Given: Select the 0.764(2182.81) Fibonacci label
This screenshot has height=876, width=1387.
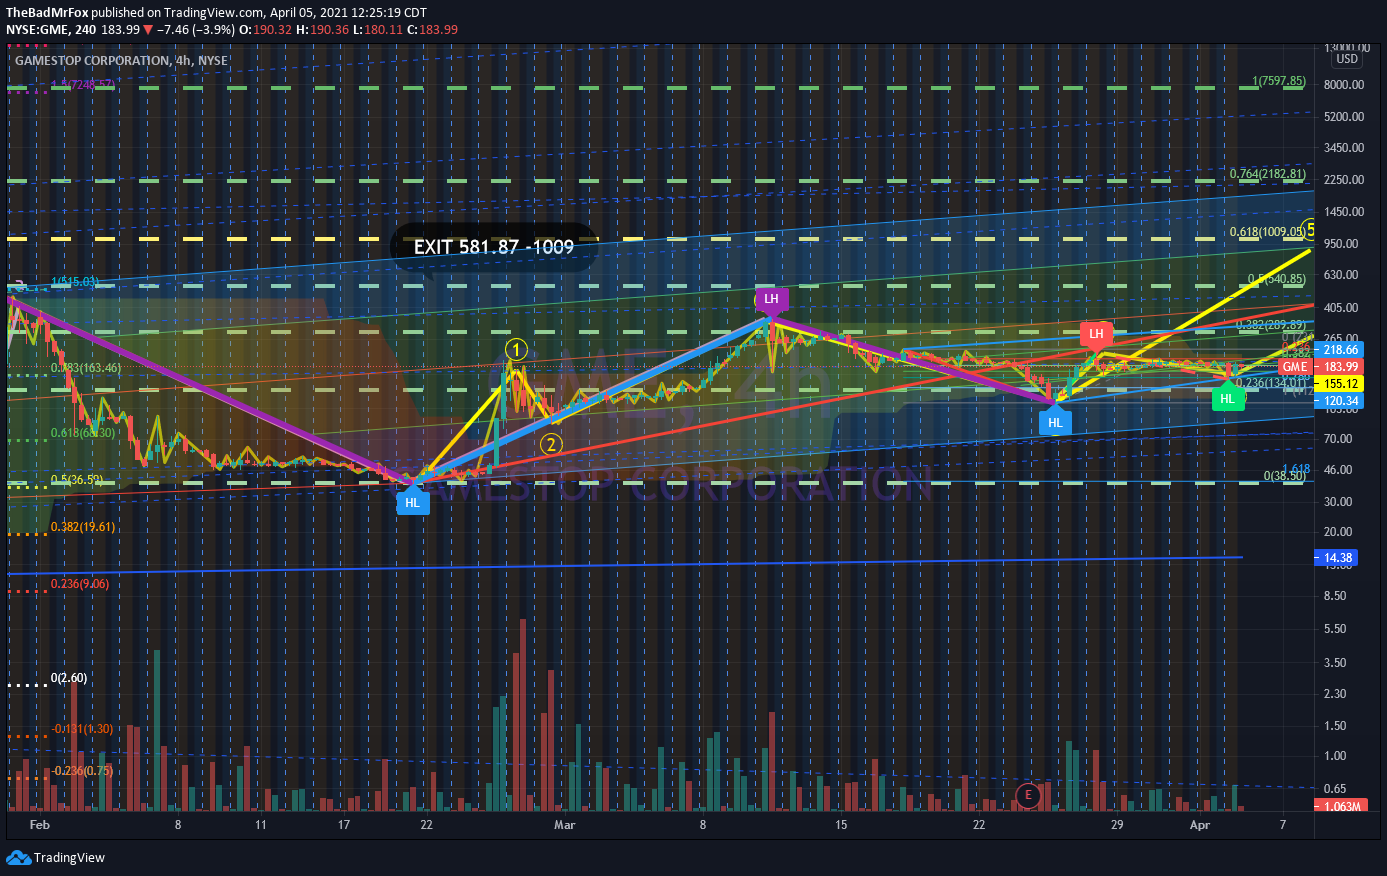Looking at the screenshot, I should (x=1267, y=174).
